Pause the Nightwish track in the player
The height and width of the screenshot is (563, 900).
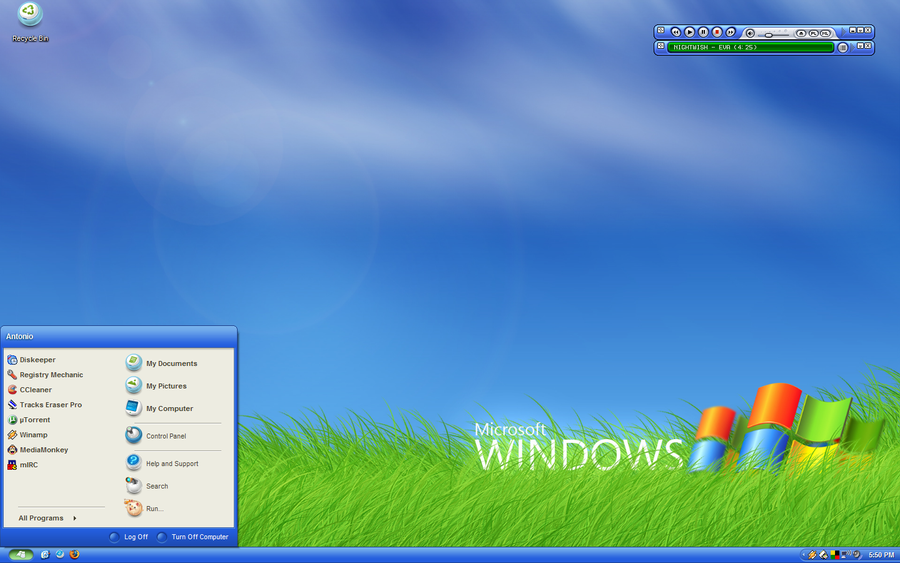703,32
